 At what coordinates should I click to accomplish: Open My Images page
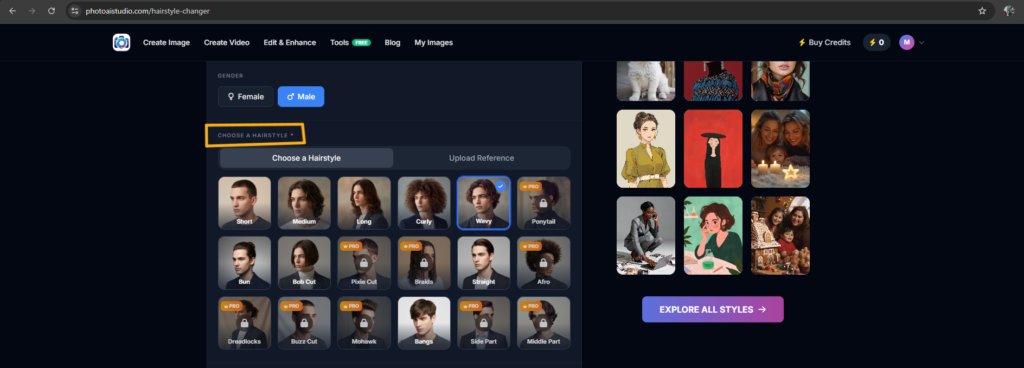[x=434, y=42]
